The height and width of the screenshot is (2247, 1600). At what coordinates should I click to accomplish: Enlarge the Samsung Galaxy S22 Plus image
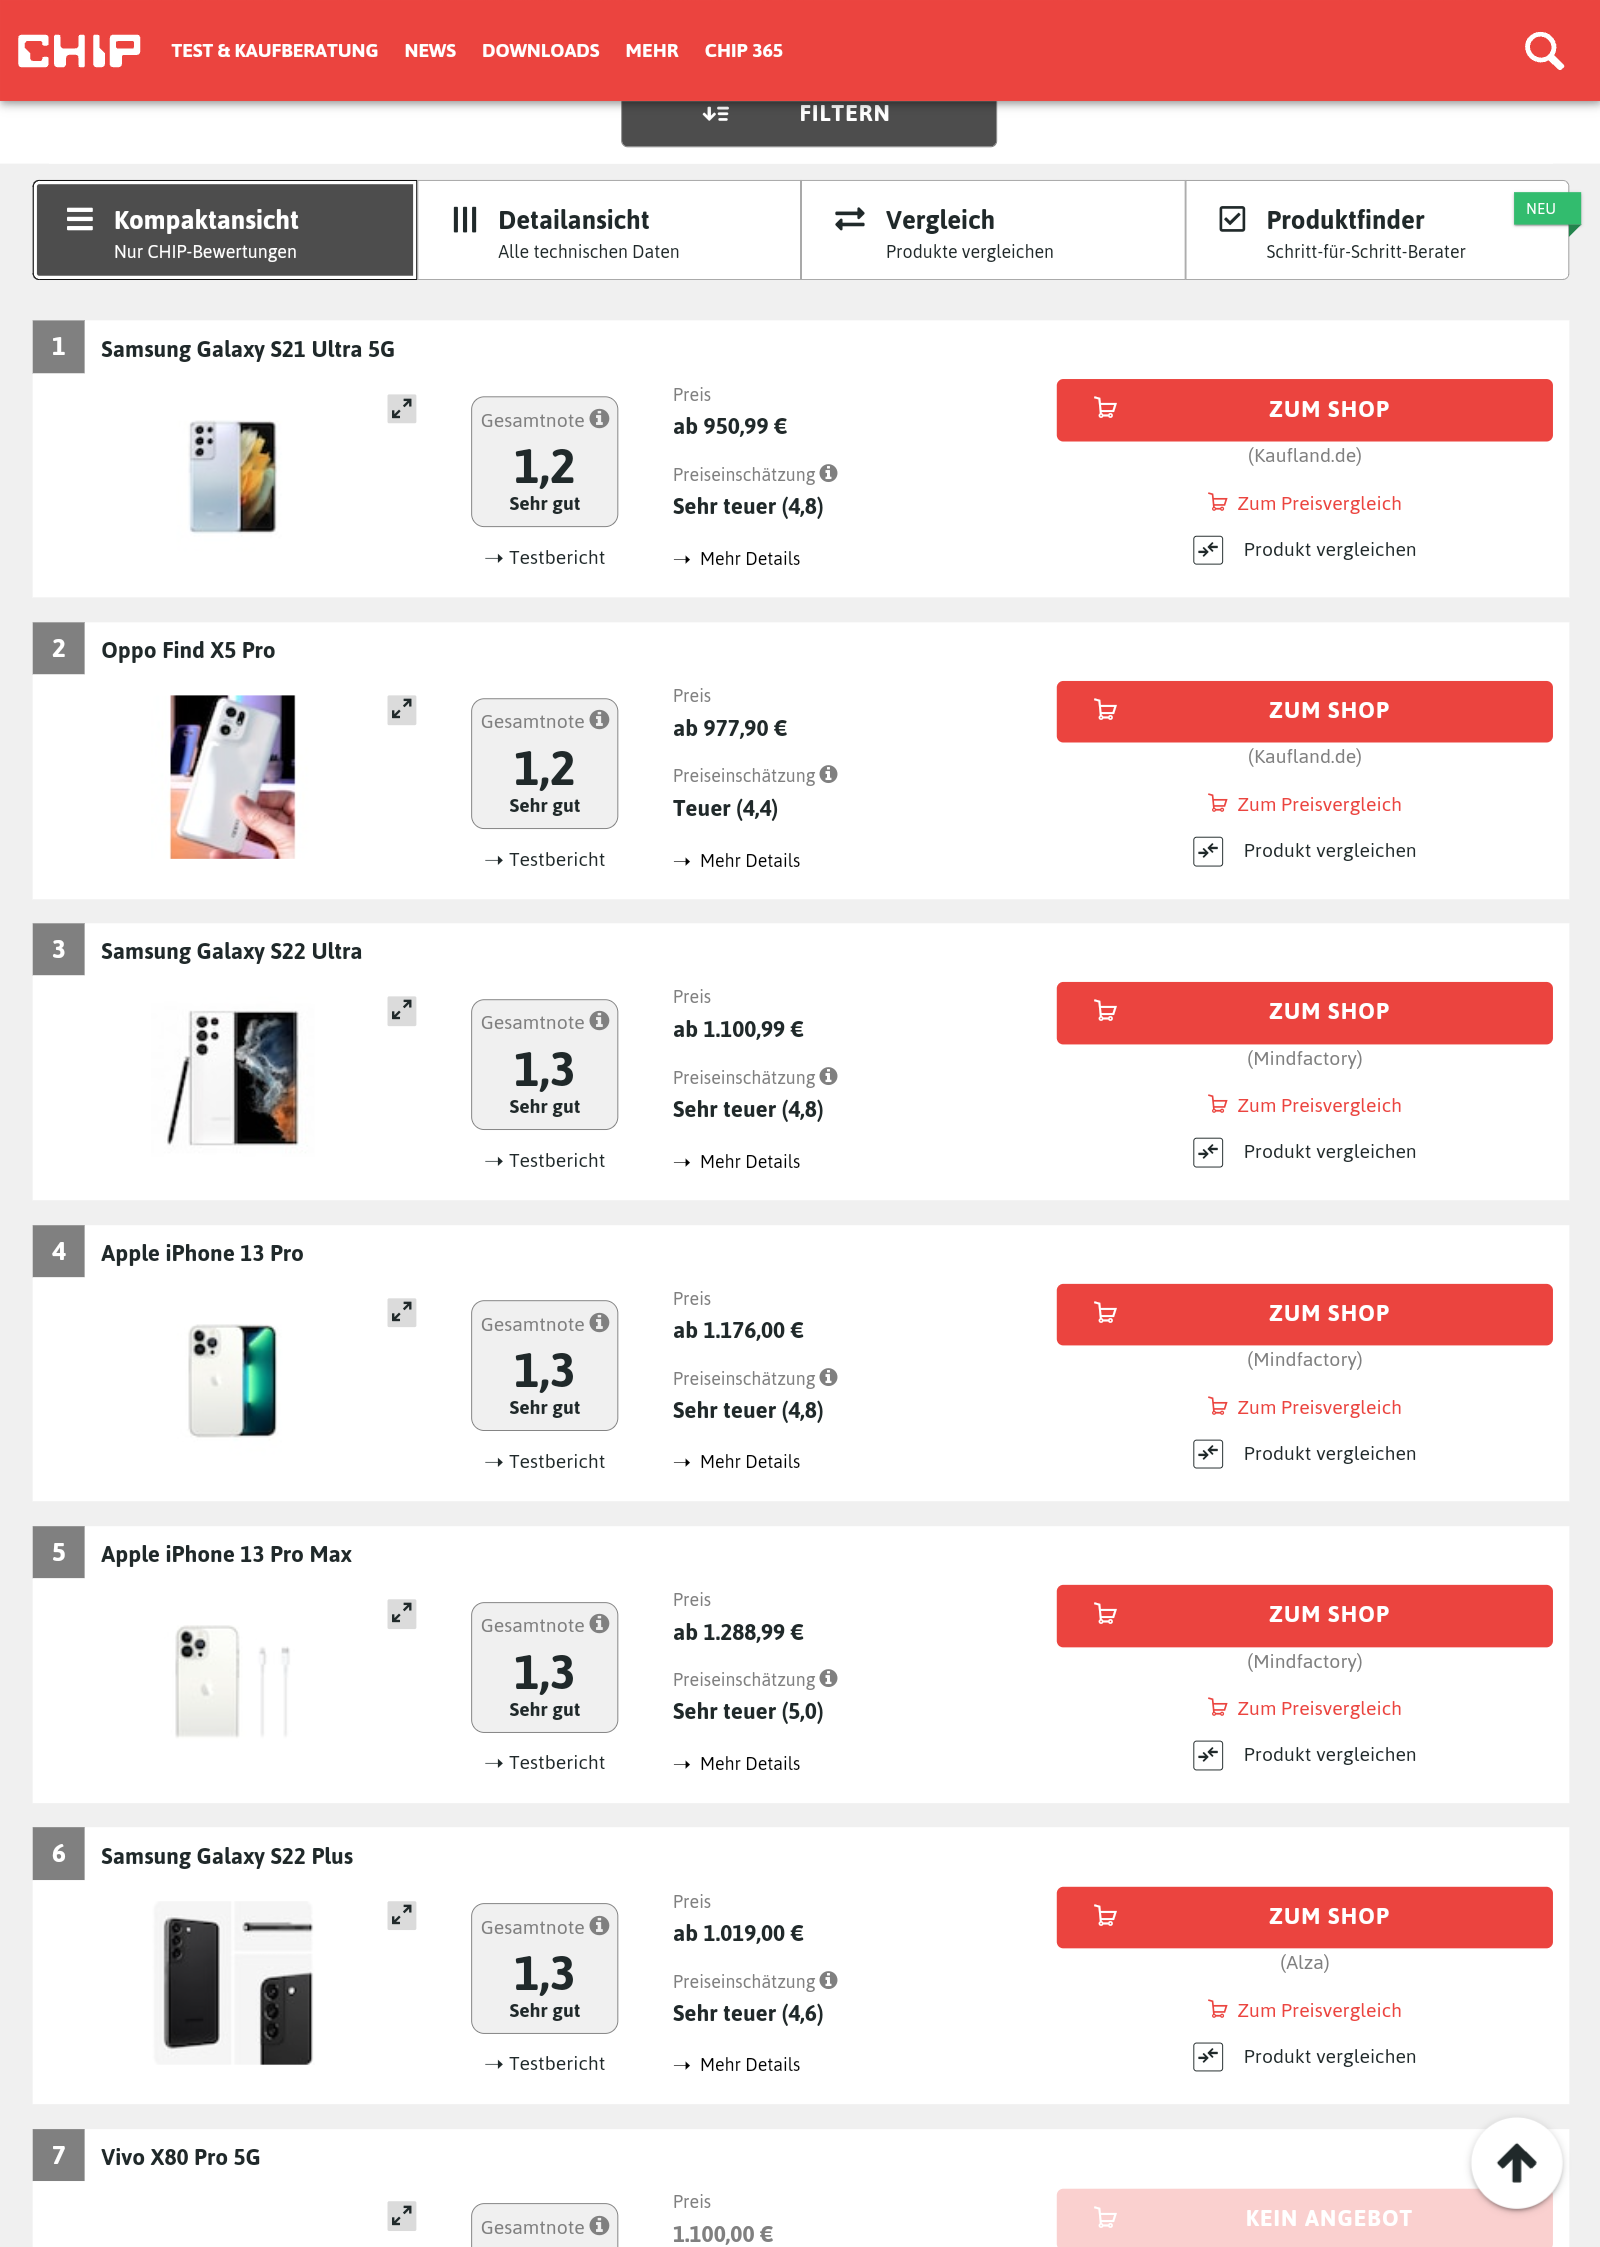pyautogui.click(x=402, y=1915)
